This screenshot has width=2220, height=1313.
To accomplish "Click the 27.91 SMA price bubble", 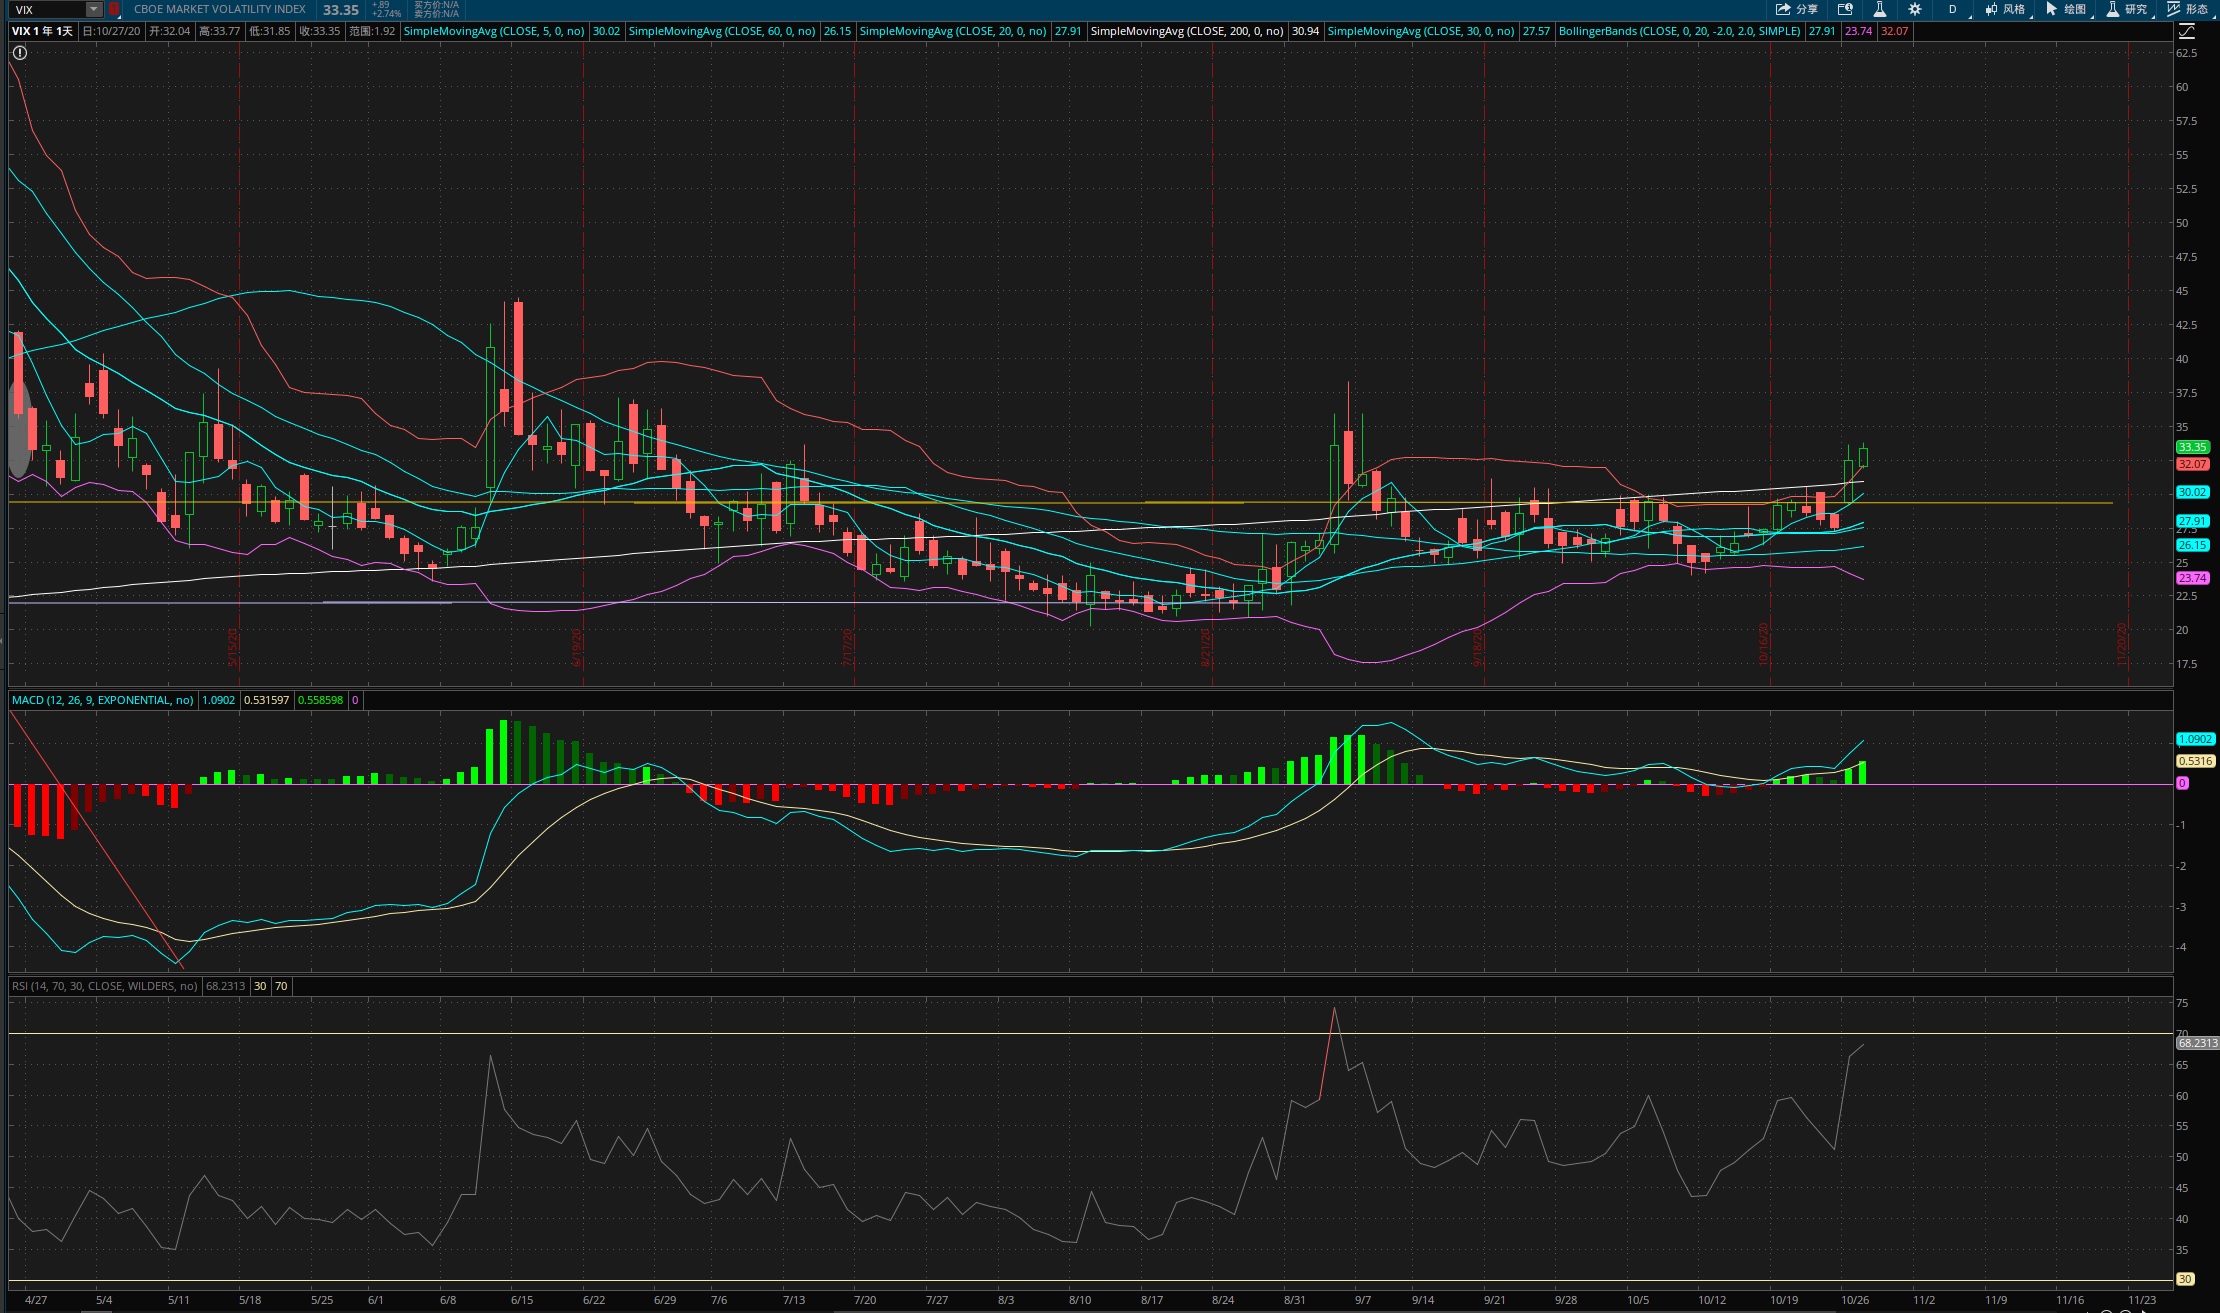I will (2193, 521).
